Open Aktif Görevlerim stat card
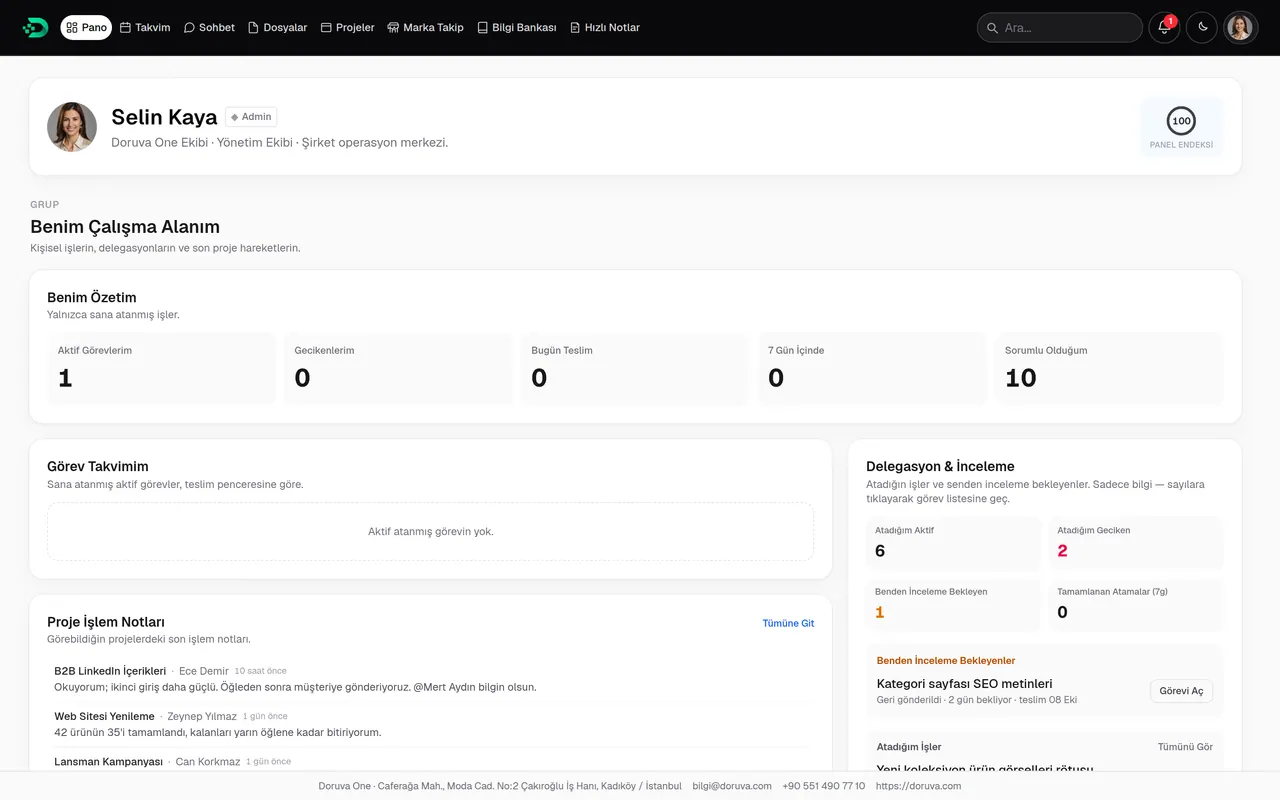The width and height of the screenshot is (1280, 800). pos(161,368)
